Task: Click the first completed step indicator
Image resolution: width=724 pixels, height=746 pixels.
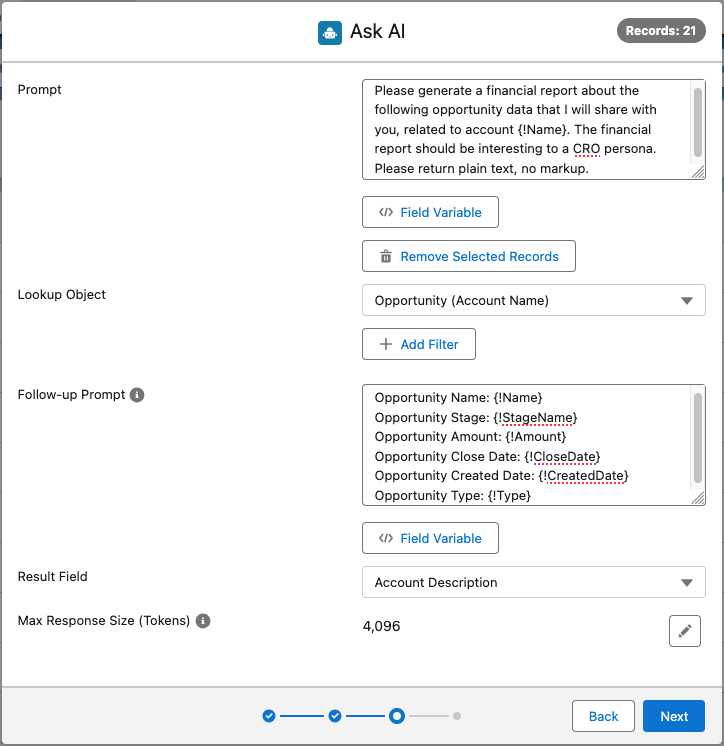Action: 269,716
